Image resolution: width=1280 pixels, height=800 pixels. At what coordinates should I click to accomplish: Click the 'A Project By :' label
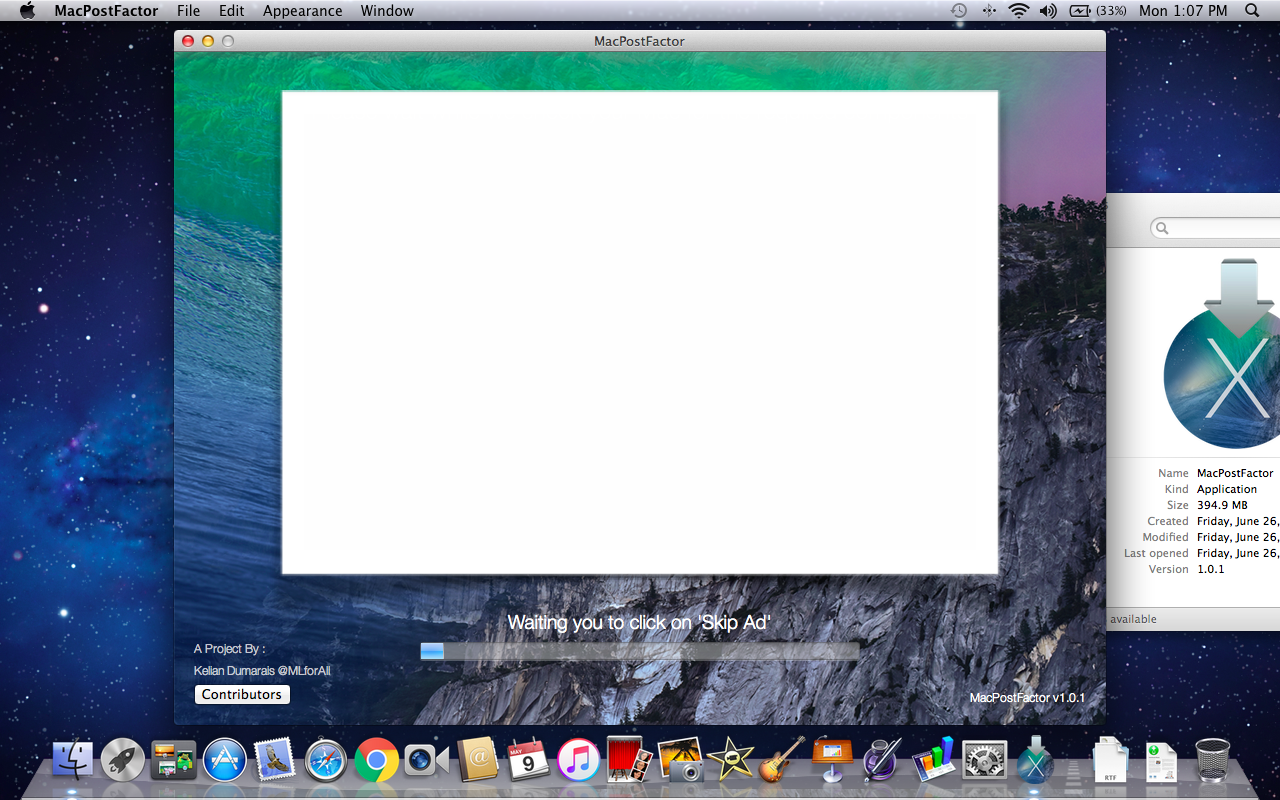pyautogui.click(x=229, y=649)
